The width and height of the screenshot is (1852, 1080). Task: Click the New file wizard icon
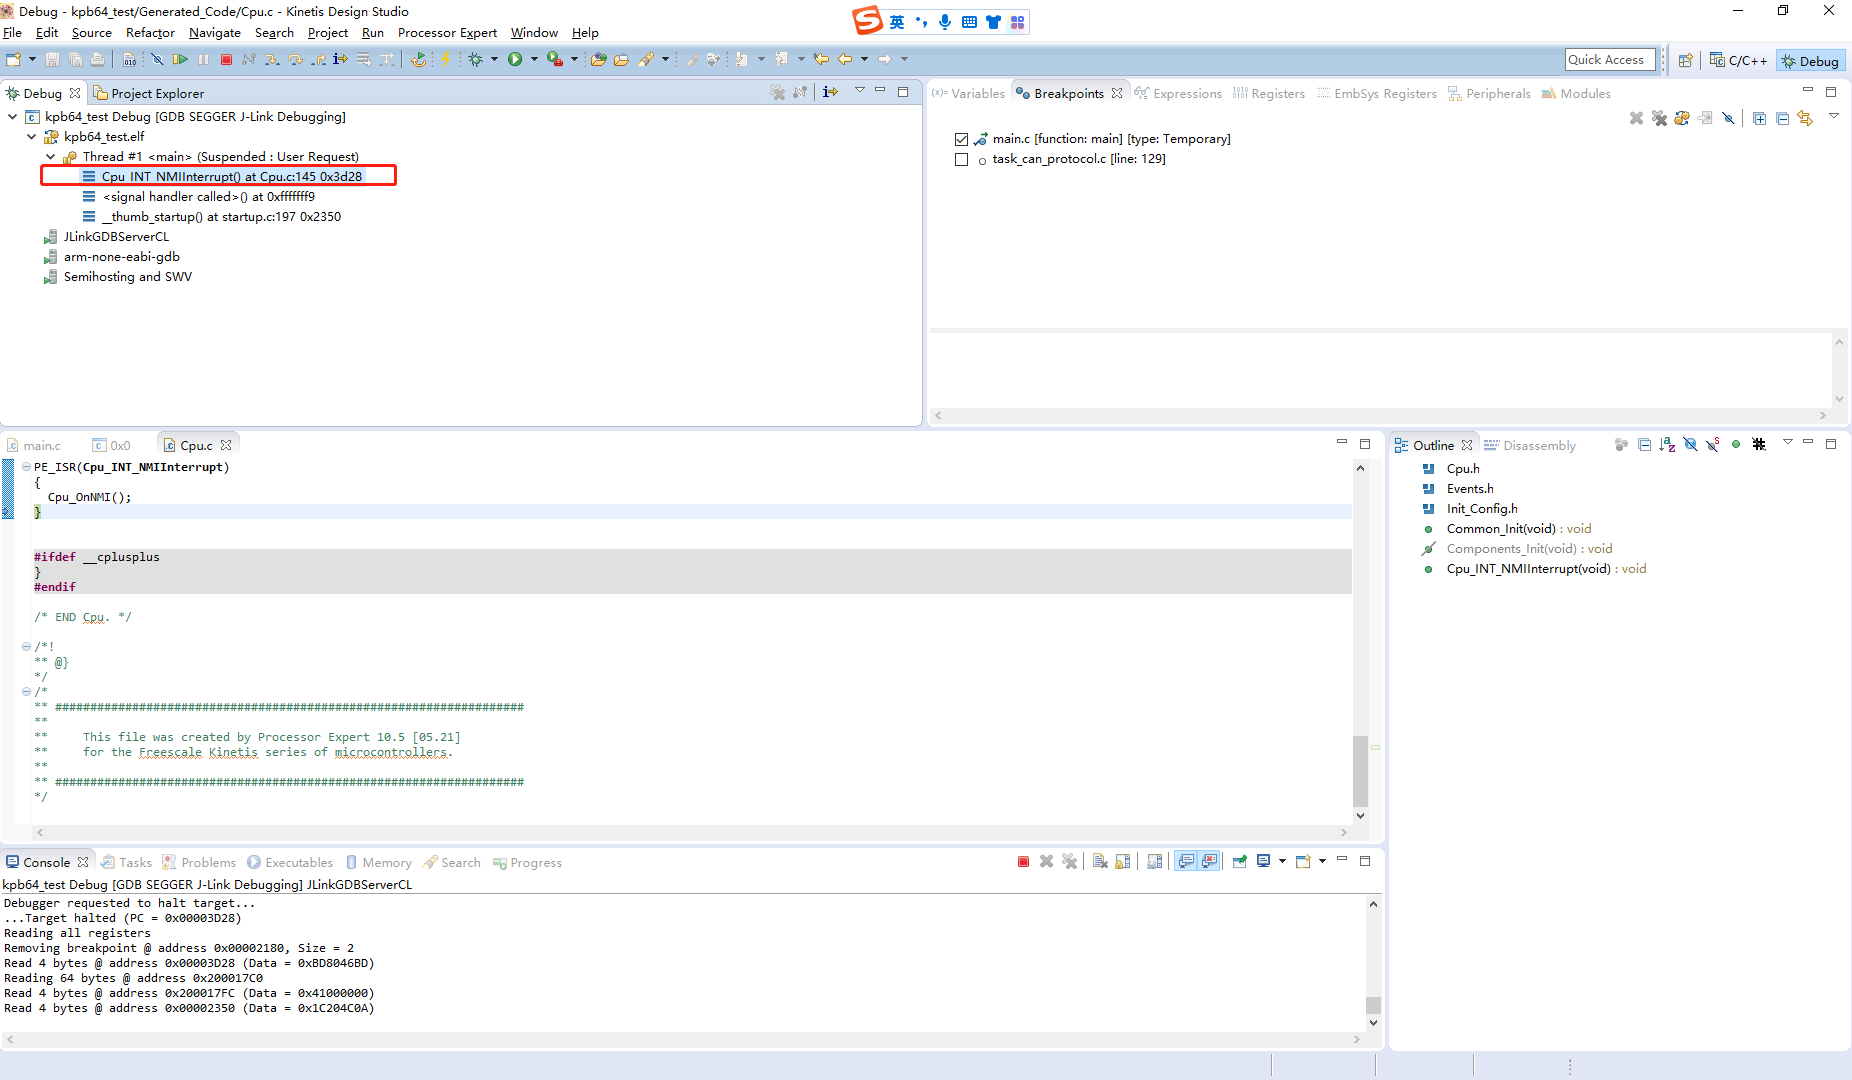click(x=13, y=60)
